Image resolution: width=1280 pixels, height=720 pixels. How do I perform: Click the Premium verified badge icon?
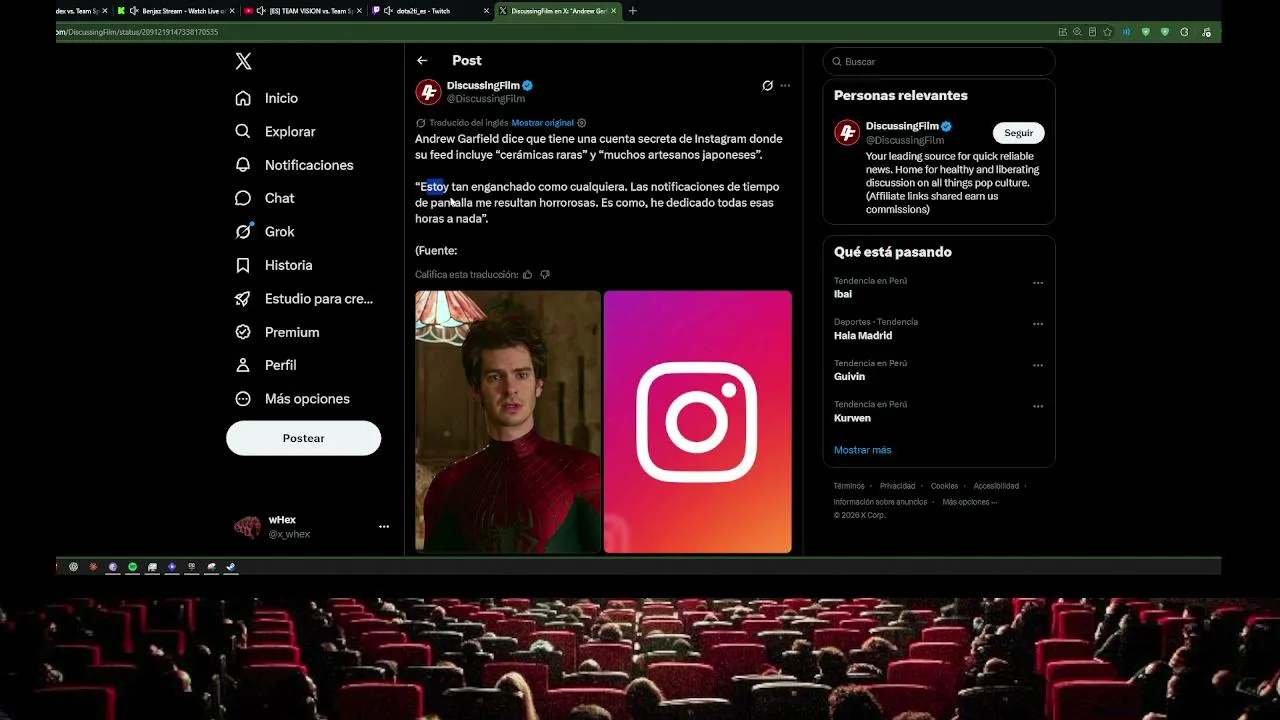243,332
